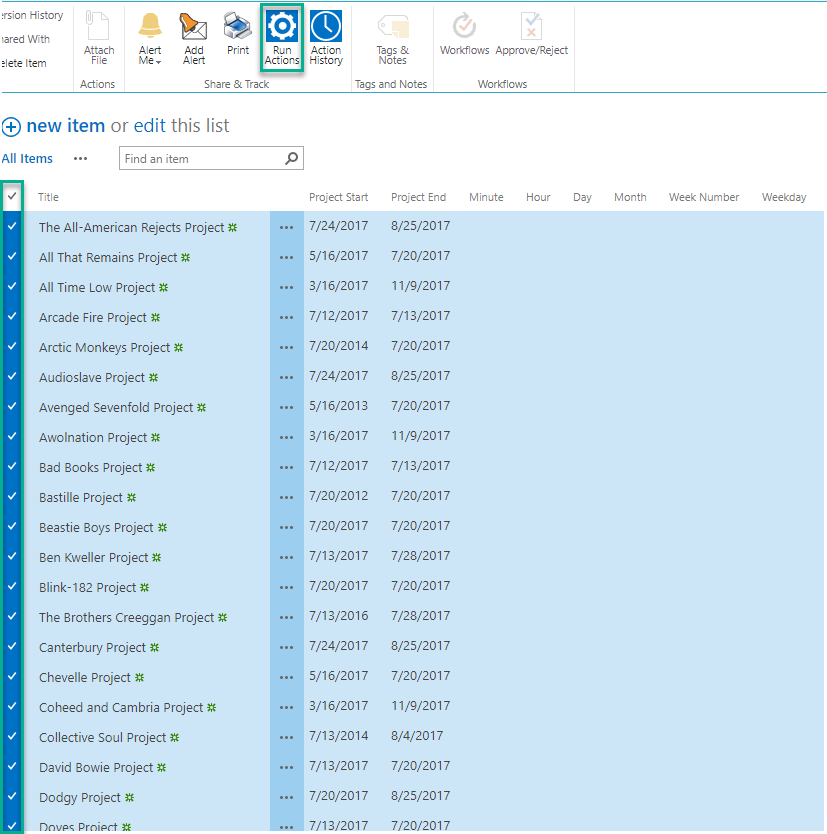Open the Minute column header menu
Viewport: 827px width, 834px height.
click(486, 197)
